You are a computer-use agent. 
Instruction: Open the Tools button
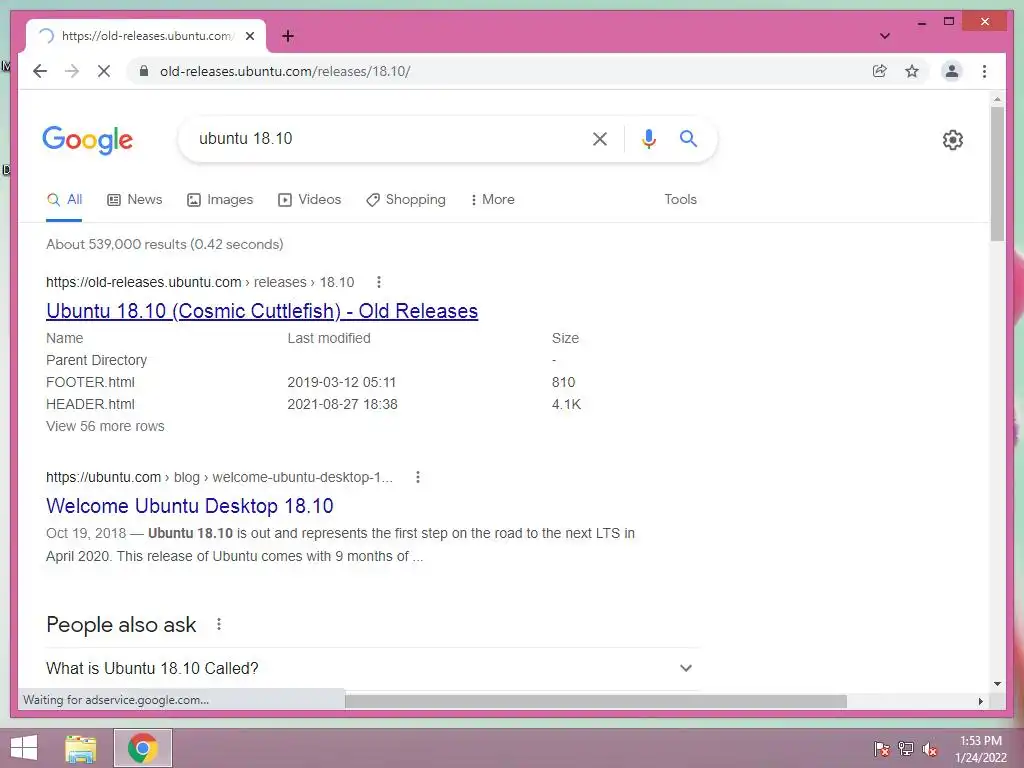(680, 200)
